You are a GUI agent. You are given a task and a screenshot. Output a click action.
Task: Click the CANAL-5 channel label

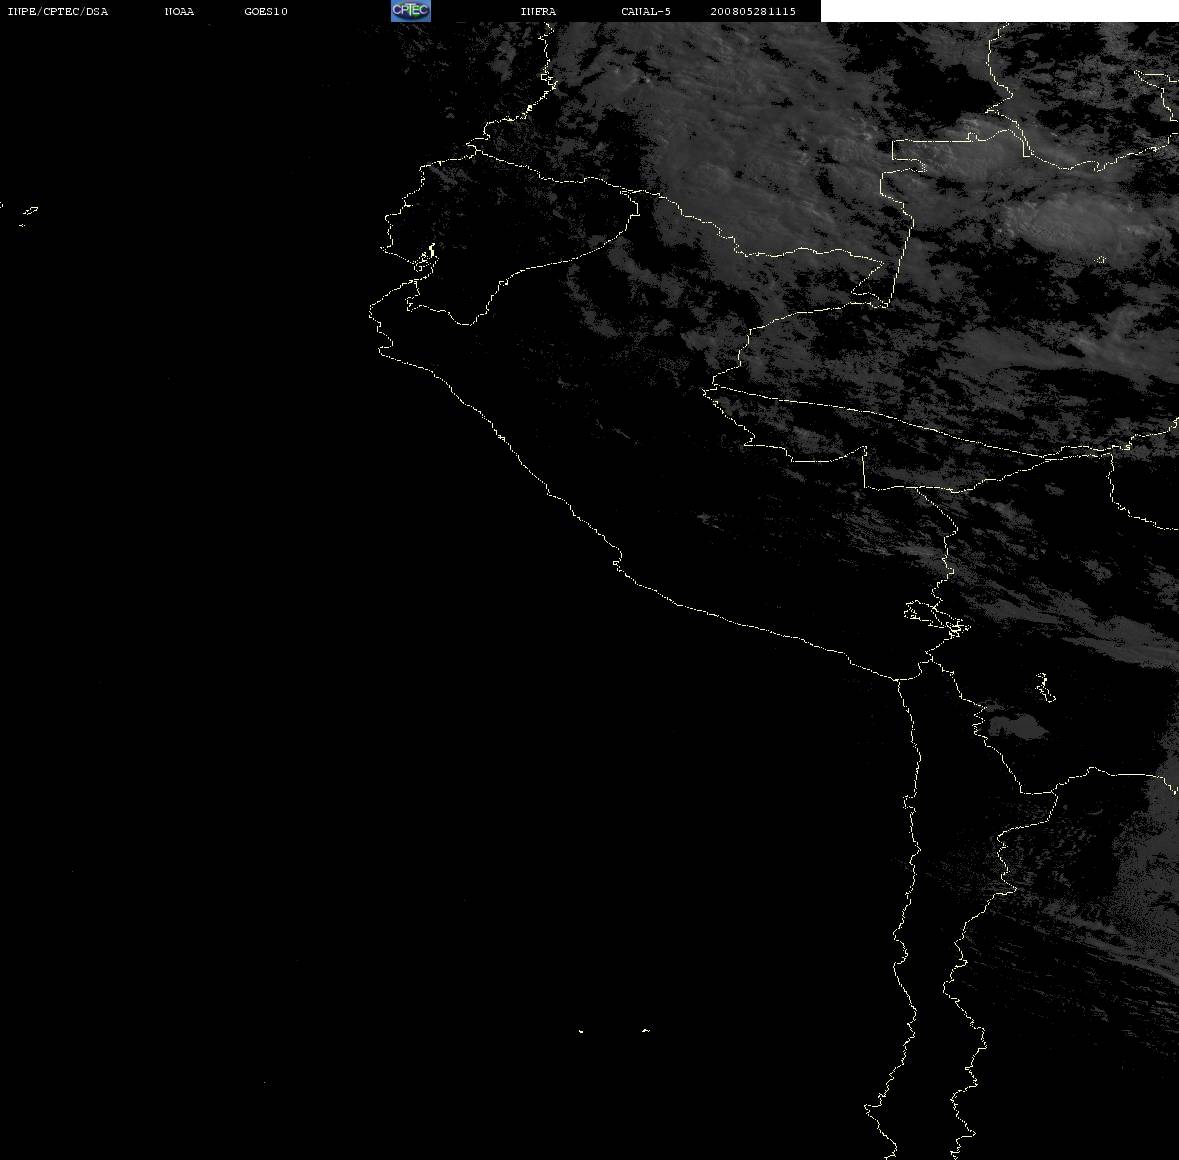click(646, 11)
